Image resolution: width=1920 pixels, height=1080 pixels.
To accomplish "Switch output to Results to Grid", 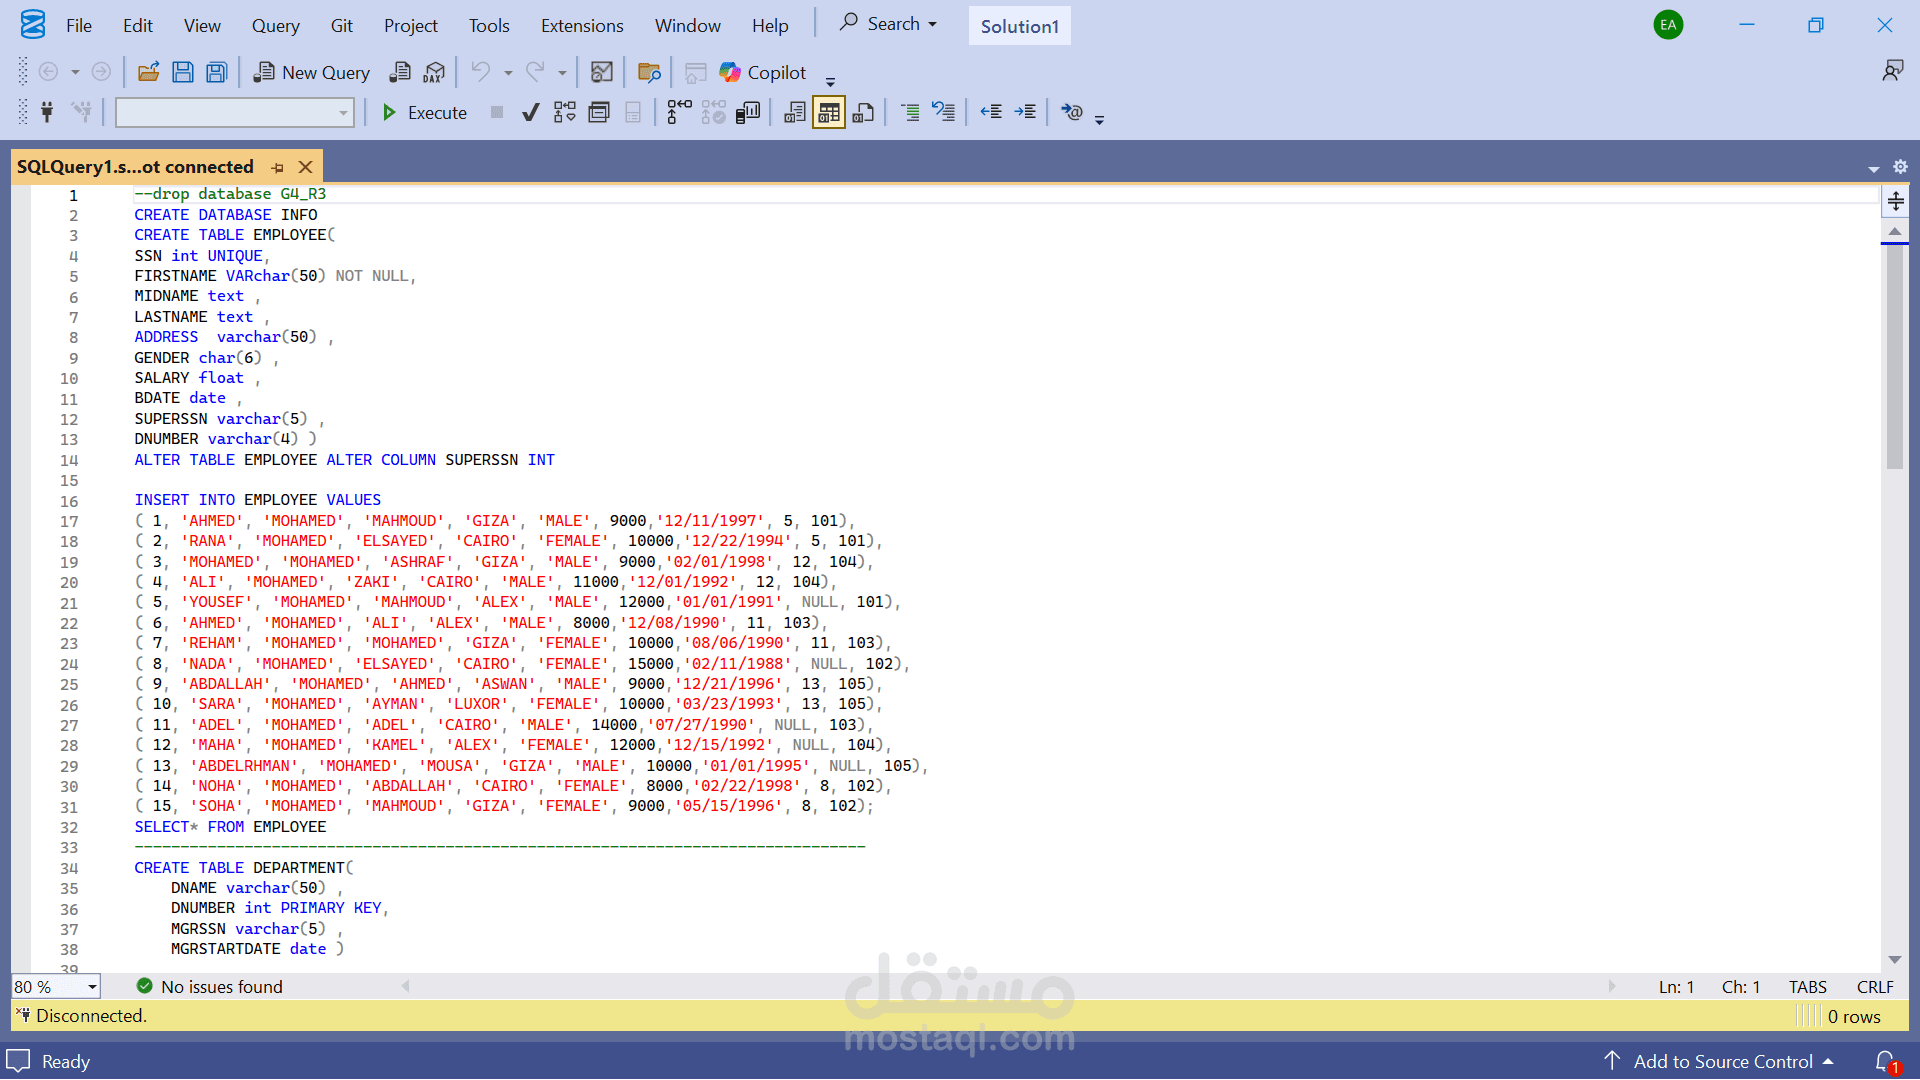I will pos(829,112).
